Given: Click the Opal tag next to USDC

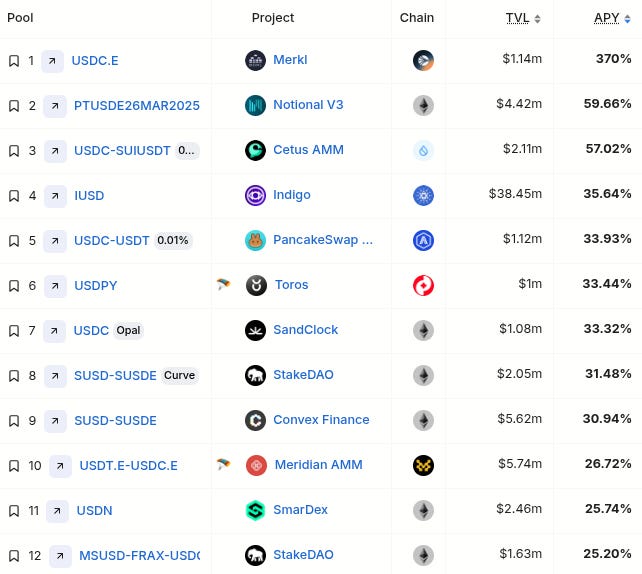Looking at the screenshot, I should [128, 331].
